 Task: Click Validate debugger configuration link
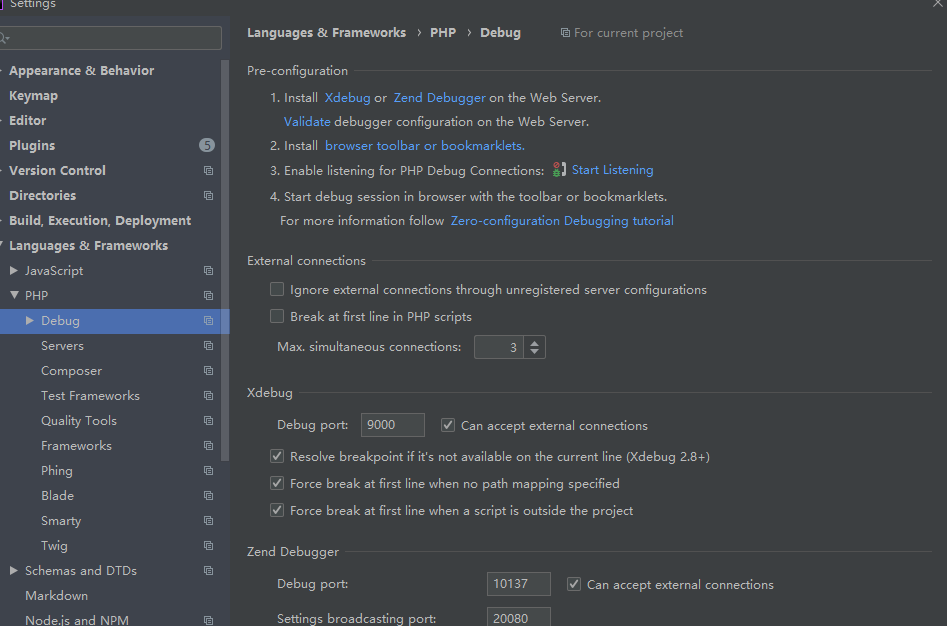pos(307,121)
